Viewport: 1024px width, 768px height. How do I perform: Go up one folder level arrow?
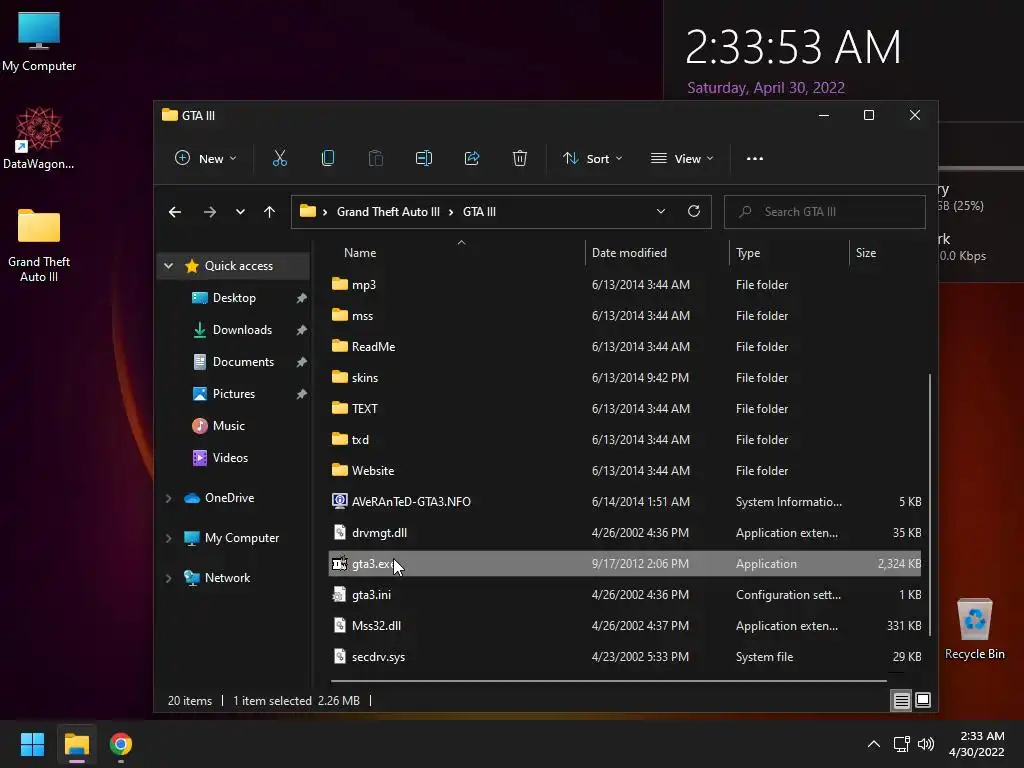[269, 212]
